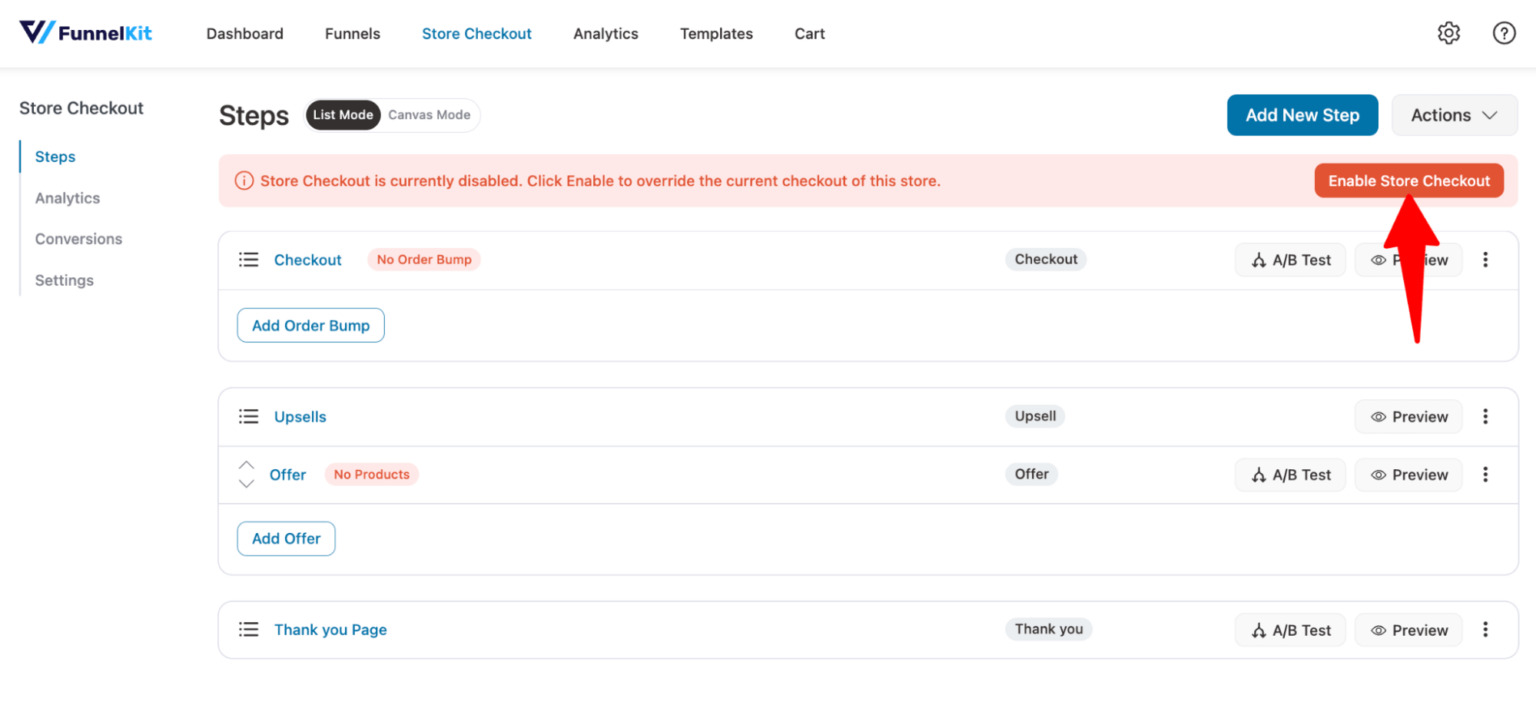Add an order bump to the Checkout step
The width and height of the screenshot is (1536, 705).
click(x=310, y=325)
